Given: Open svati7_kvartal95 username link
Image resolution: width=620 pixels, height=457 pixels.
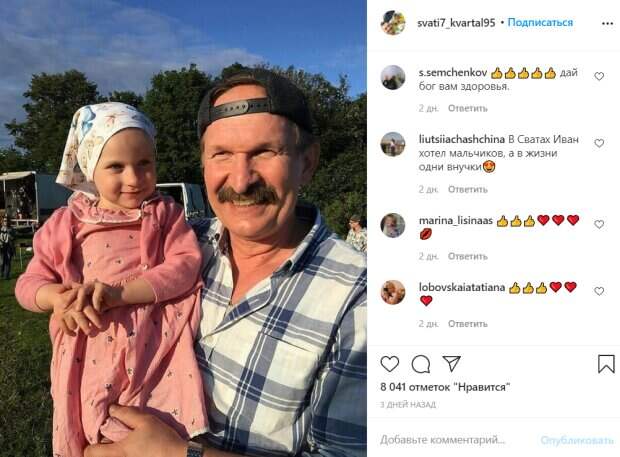Looking at the screenshot, I should (456, 23).
